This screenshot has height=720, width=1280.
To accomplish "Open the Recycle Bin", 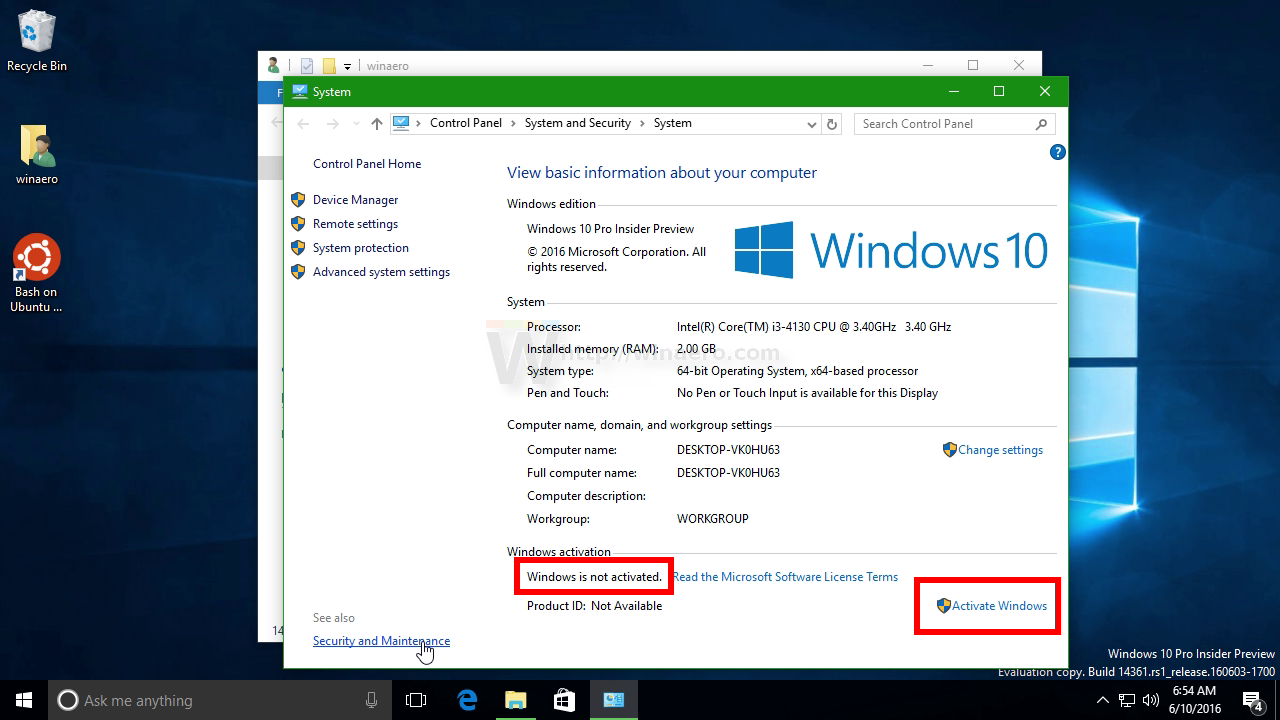I will 36,30.
